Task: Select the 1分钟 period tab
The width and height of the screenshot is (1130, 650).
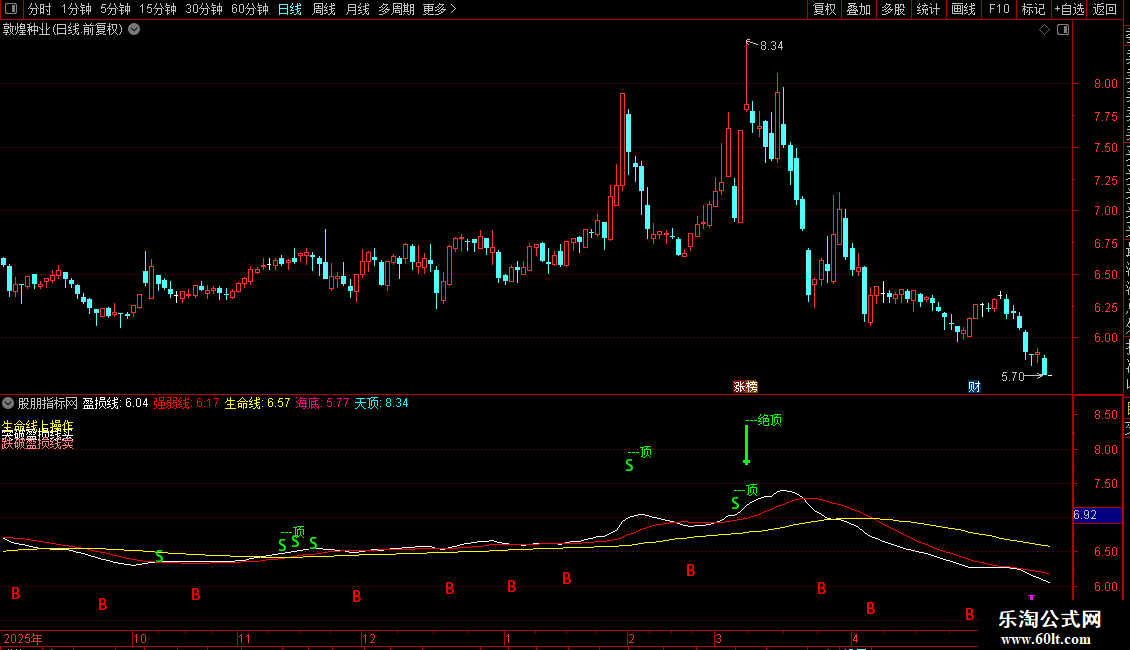Action: pos(76,9)
